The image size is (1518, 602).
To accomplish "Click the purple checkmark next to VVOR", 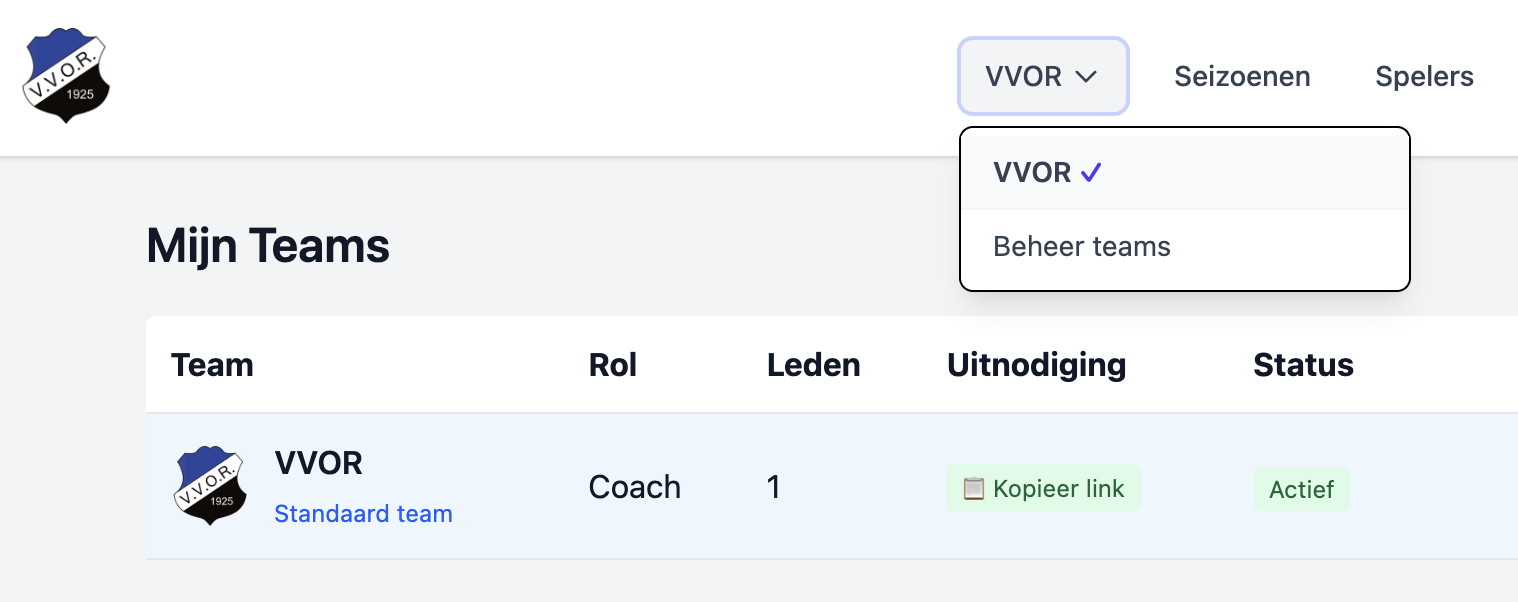I will [1091, 171].
